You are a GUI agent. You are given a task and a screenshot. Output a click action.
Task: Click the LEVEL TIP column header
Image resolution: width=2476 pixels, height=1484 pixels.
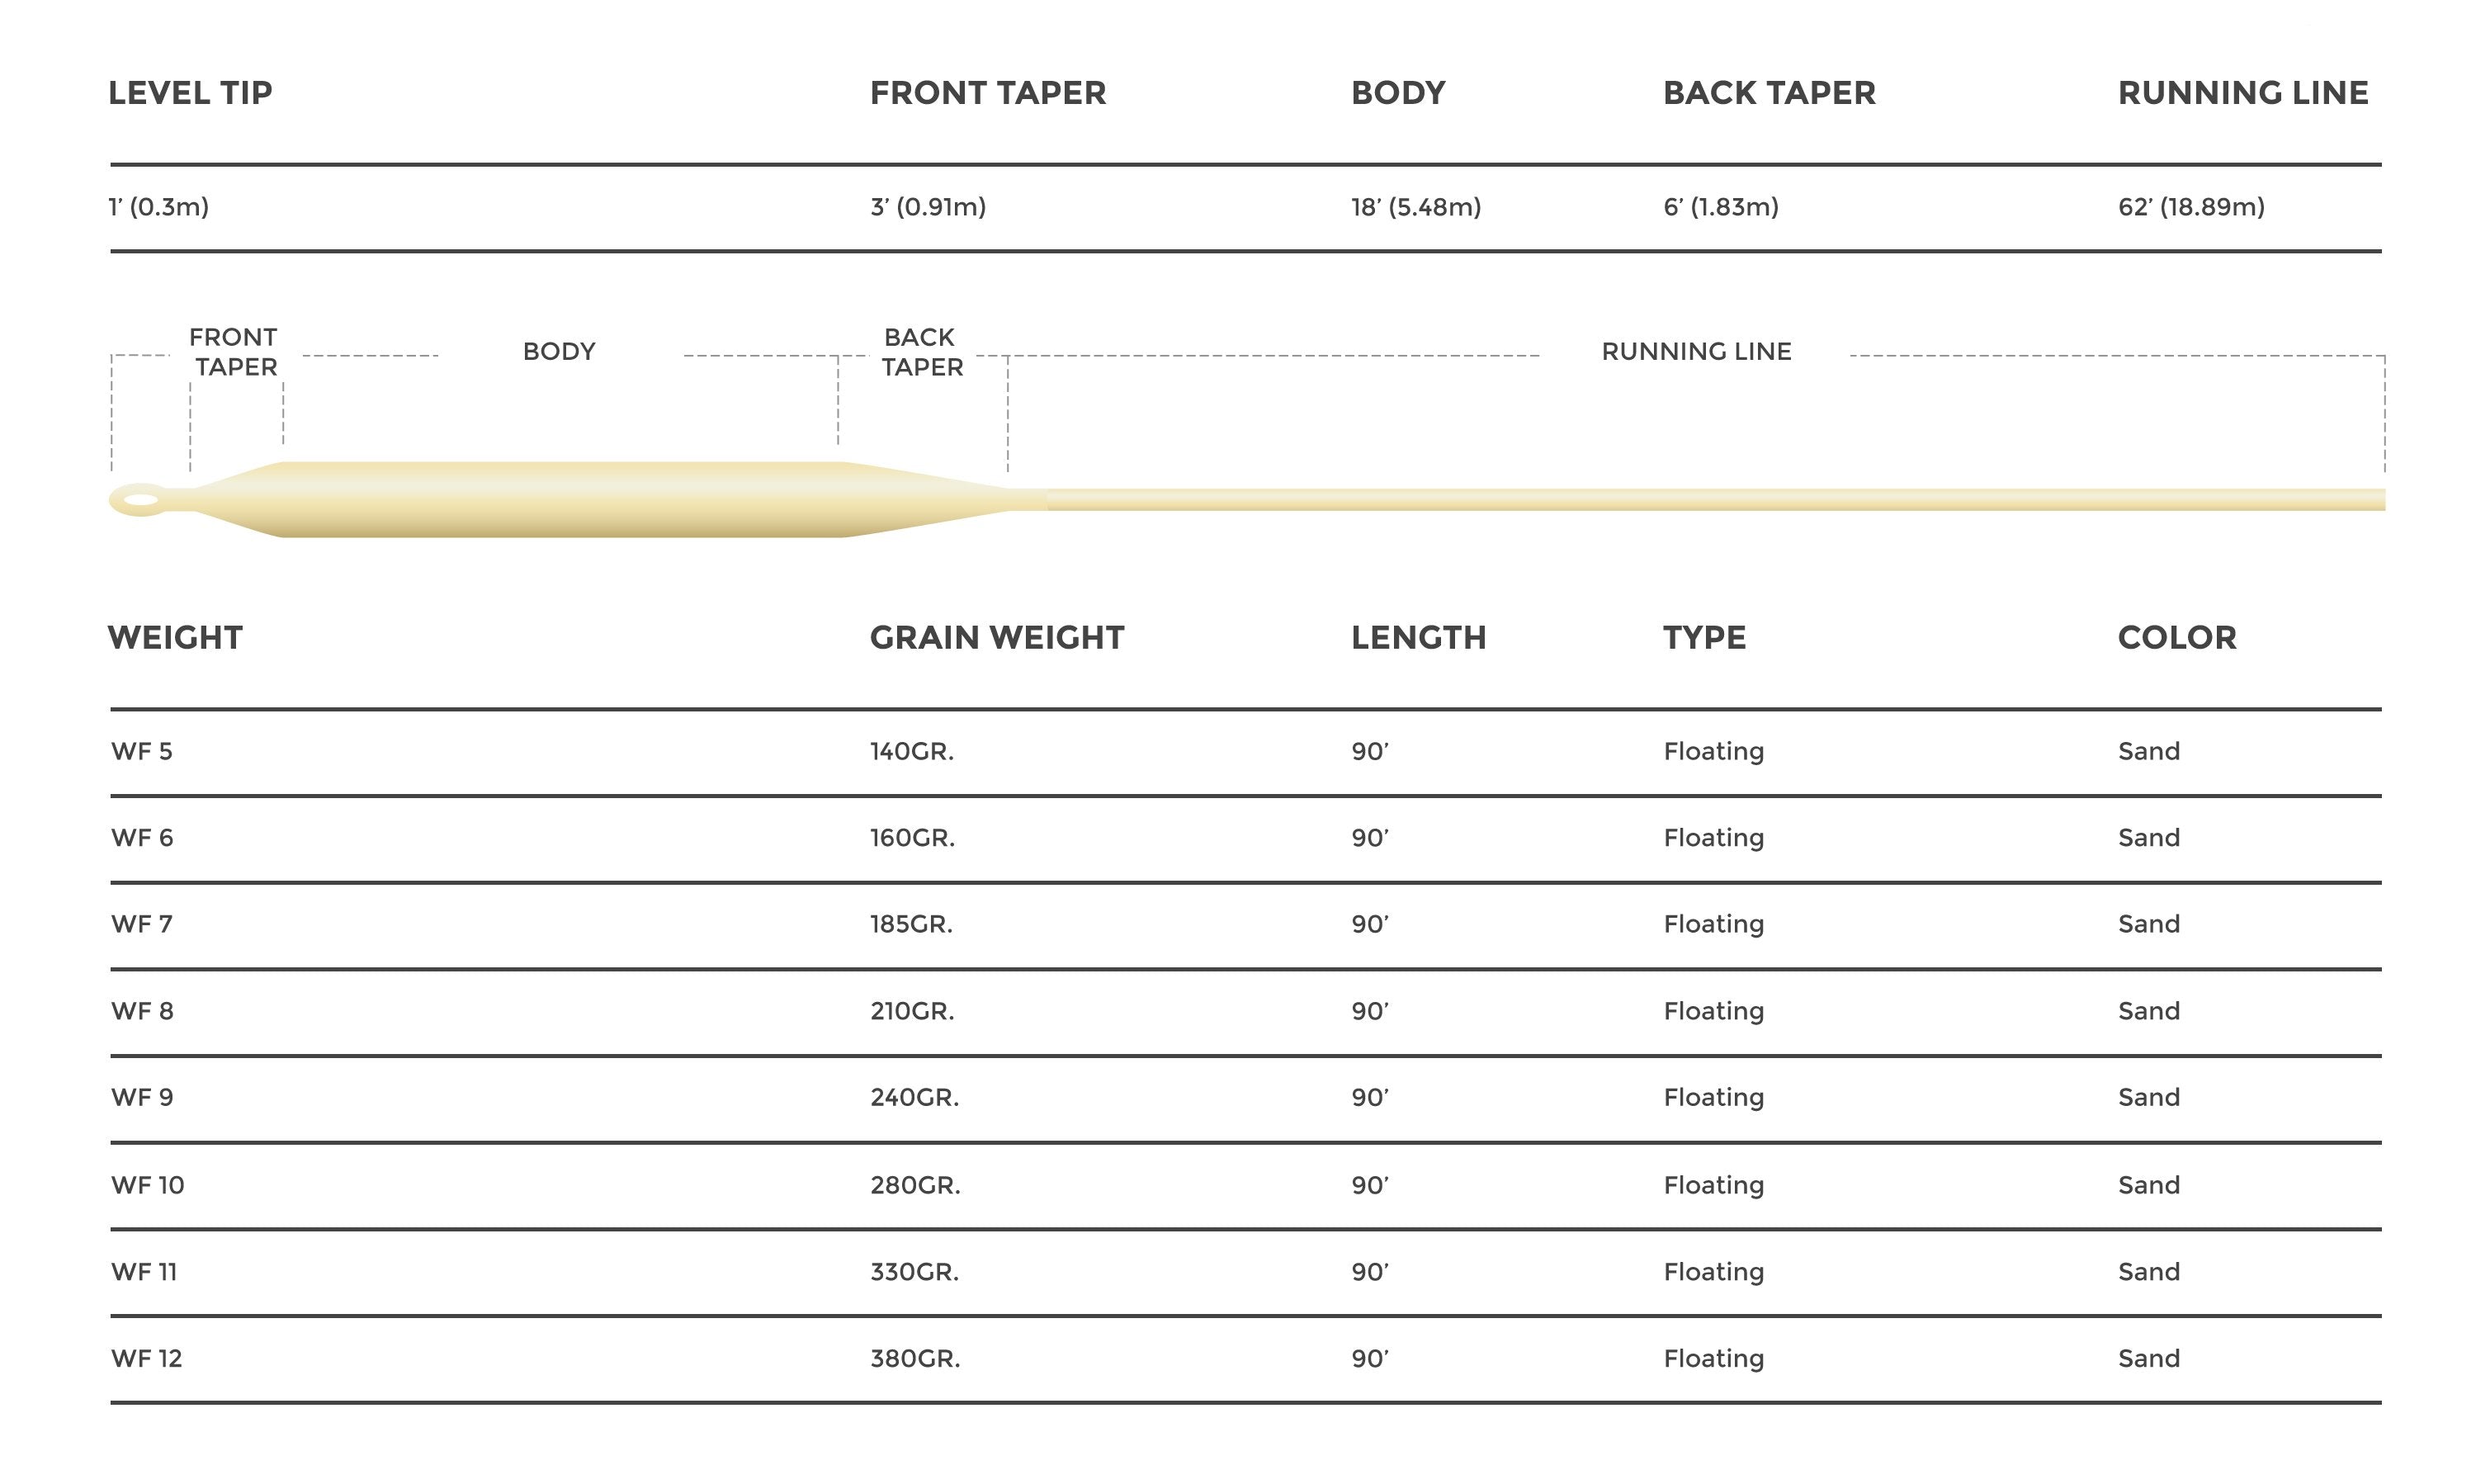(190, 93)
